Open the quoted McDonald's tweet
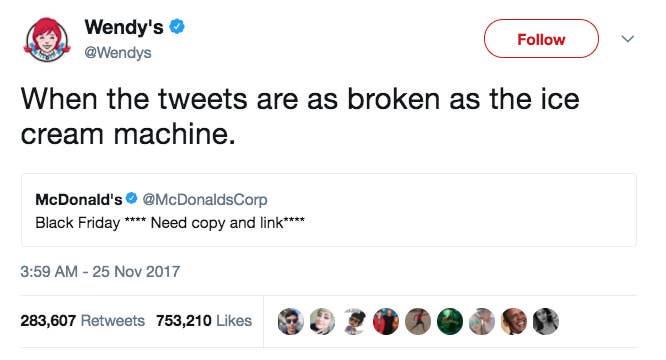The height and width of the screenshot is (360, 666). pyautogui.click(x=329, y=210)
